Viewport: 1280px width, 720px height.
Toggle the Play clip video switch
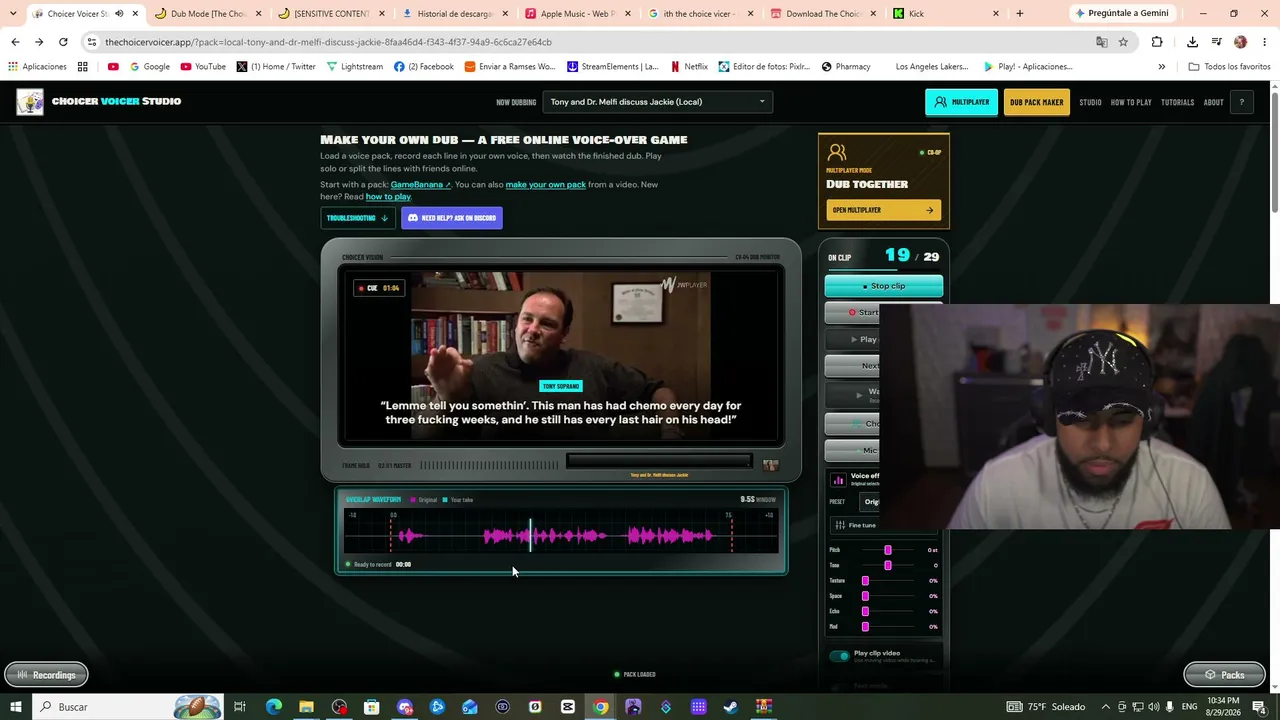(x=839, y=656)
